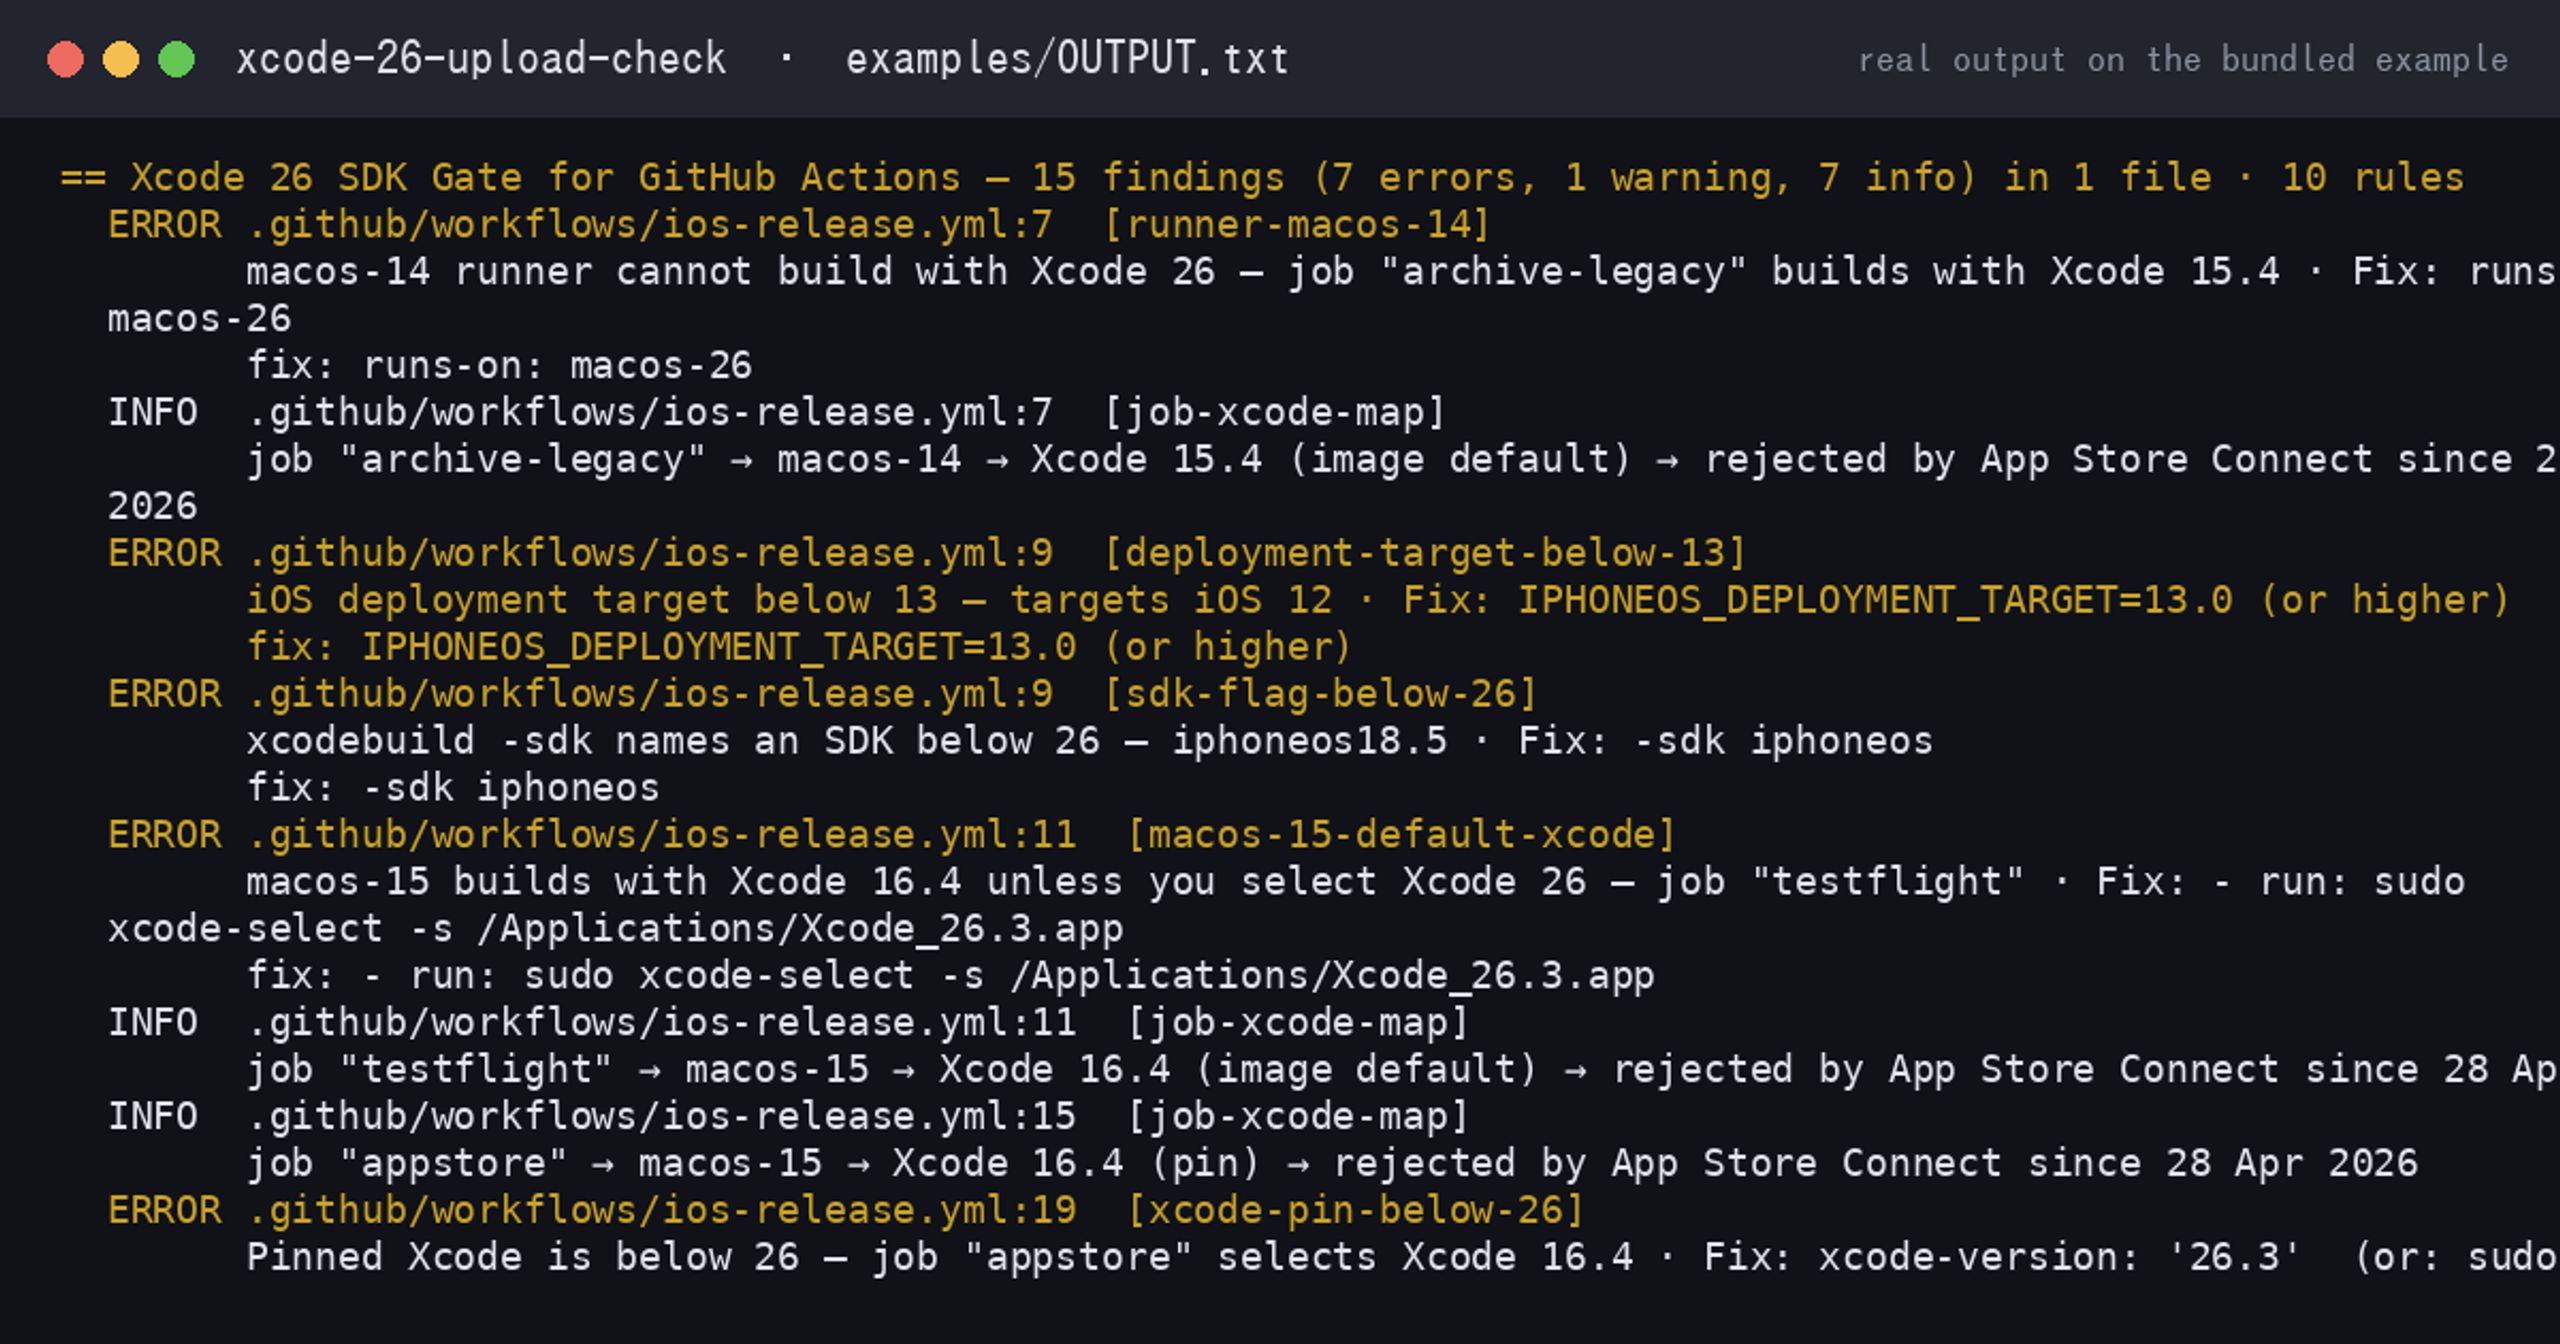Click the 'xcodebuild -sdk names an SDK below 26' line
Screen dimensions: 2560x1344
(1090, 741)
